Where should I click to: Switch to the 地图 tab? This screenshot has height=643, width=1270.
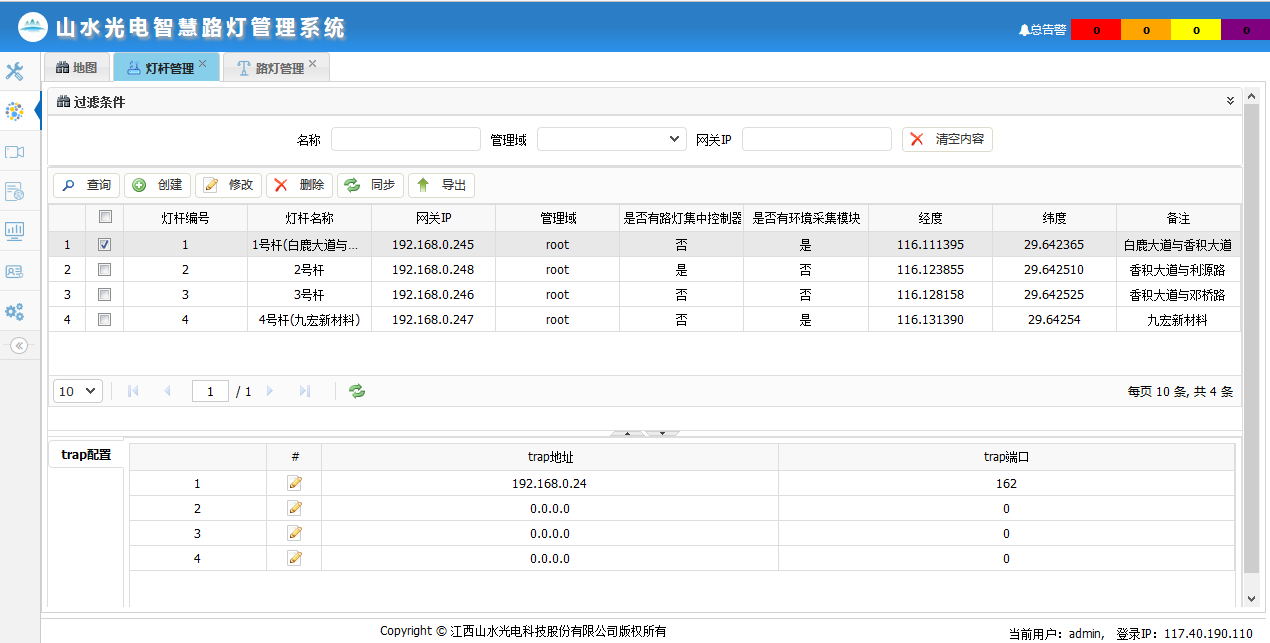coord(77,68)
